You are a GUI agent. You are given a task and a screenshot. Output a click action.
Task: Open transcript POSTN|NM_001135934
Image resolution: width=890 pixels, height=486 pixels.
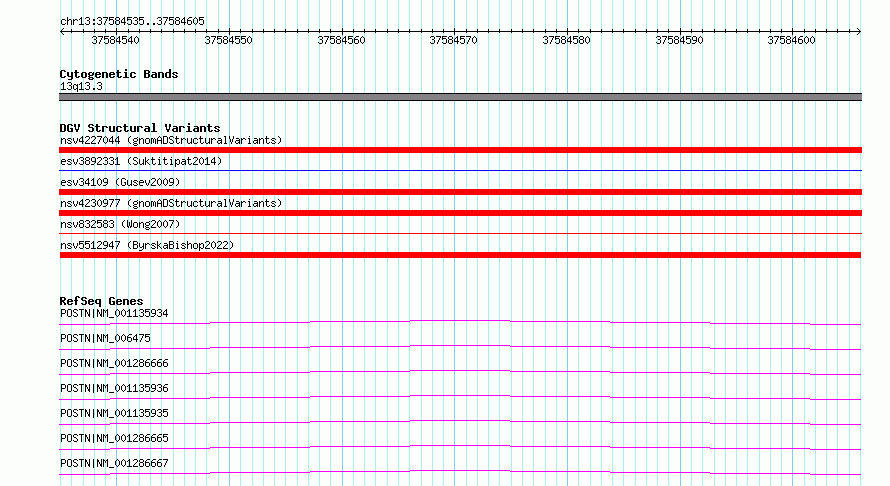point(114,313)
